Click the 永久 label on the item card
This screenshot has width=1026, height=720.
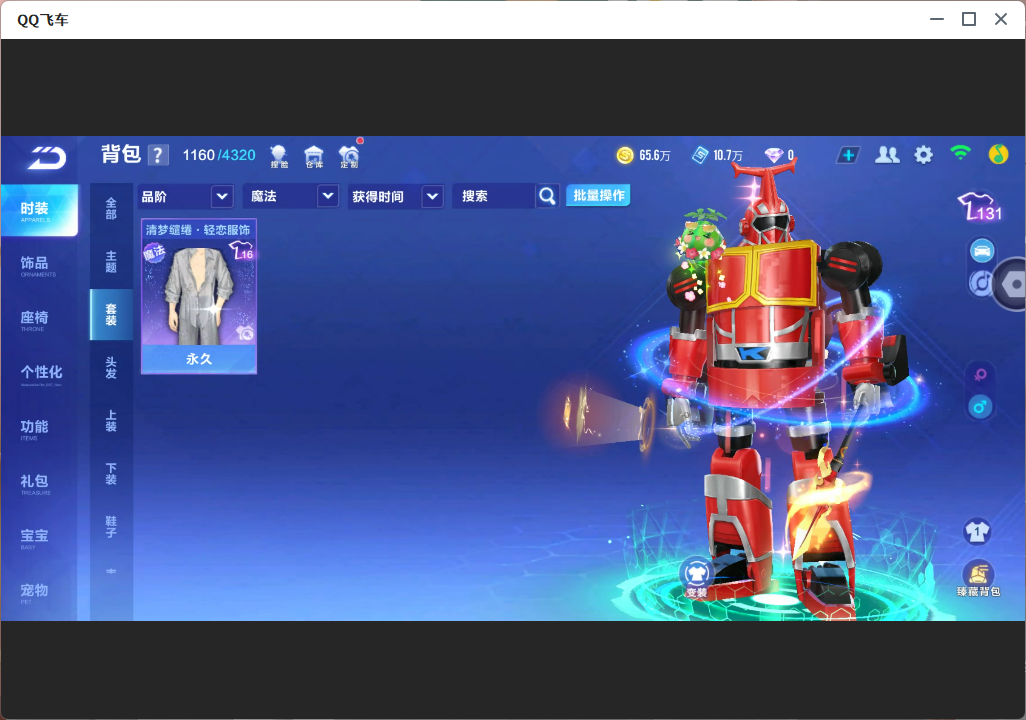[x=199, y=359]
